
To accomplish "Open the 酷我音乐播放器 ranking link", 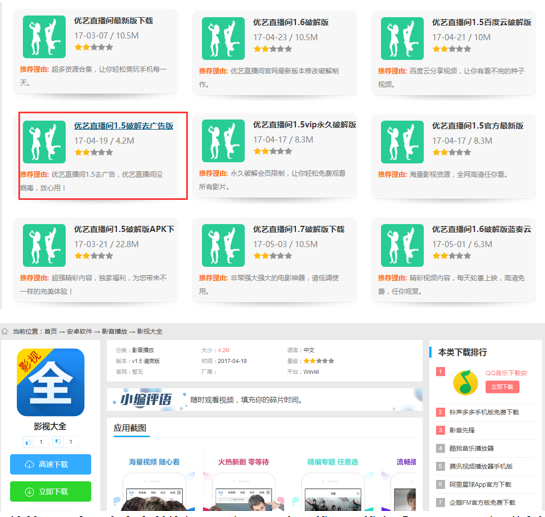I will 471,449.
